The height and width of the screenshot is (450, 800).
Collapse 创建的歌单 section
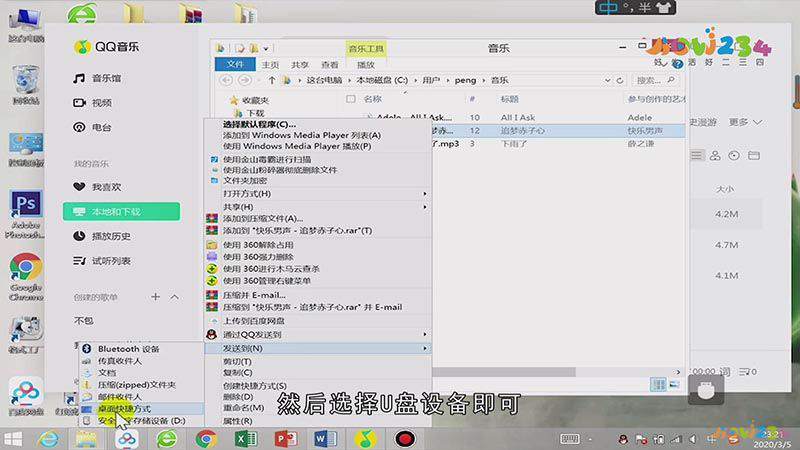click(x=174, y=296)
